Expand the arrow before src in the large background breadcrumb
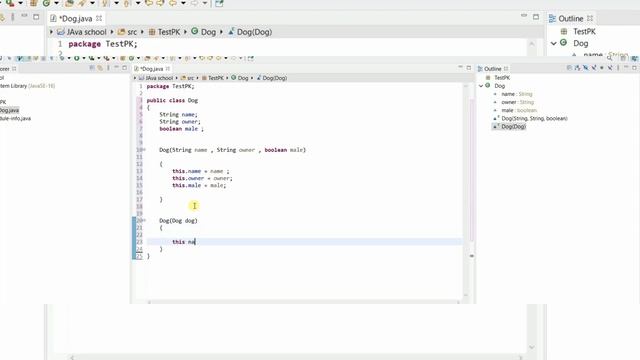Screen dimensions: 640x360 [x=112, y=31]
